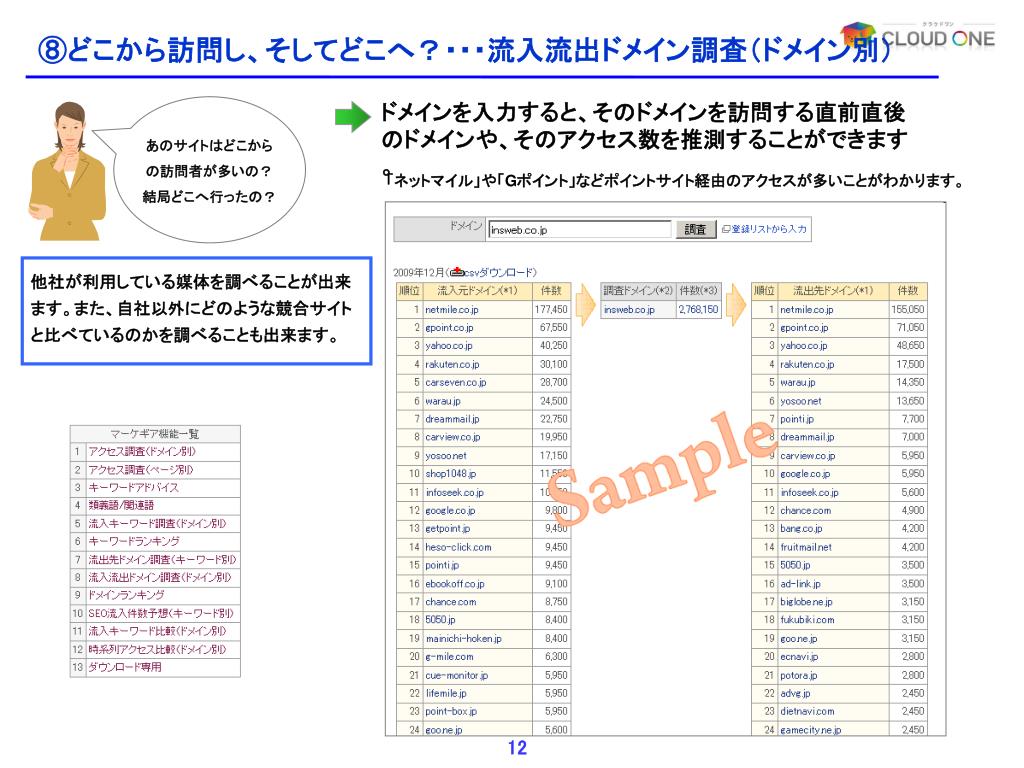The image size is (1024, 768).
Task: Click ebookoff.co.jp in the inbound table
Action: (x=455, y=584)
